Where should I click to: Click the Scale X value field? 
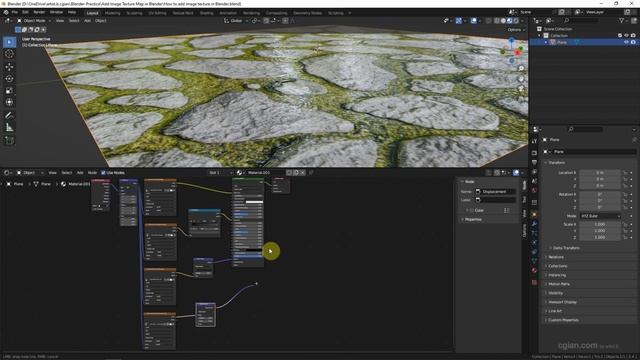pos(600,224)
